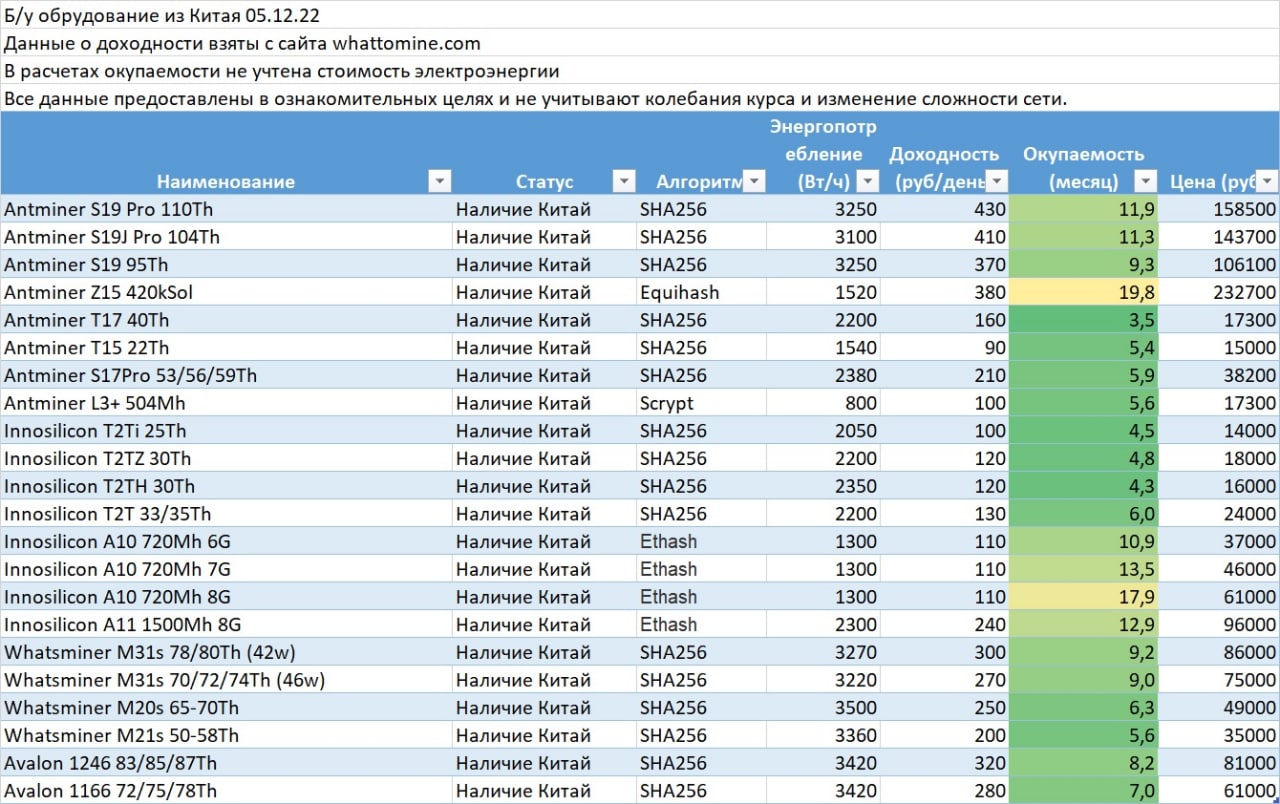Image resolution: width=1280 pixels, height=804 pixels.
Task: Select the daily income cell 240
Action: pyautogui.click(x=946, y=624)
